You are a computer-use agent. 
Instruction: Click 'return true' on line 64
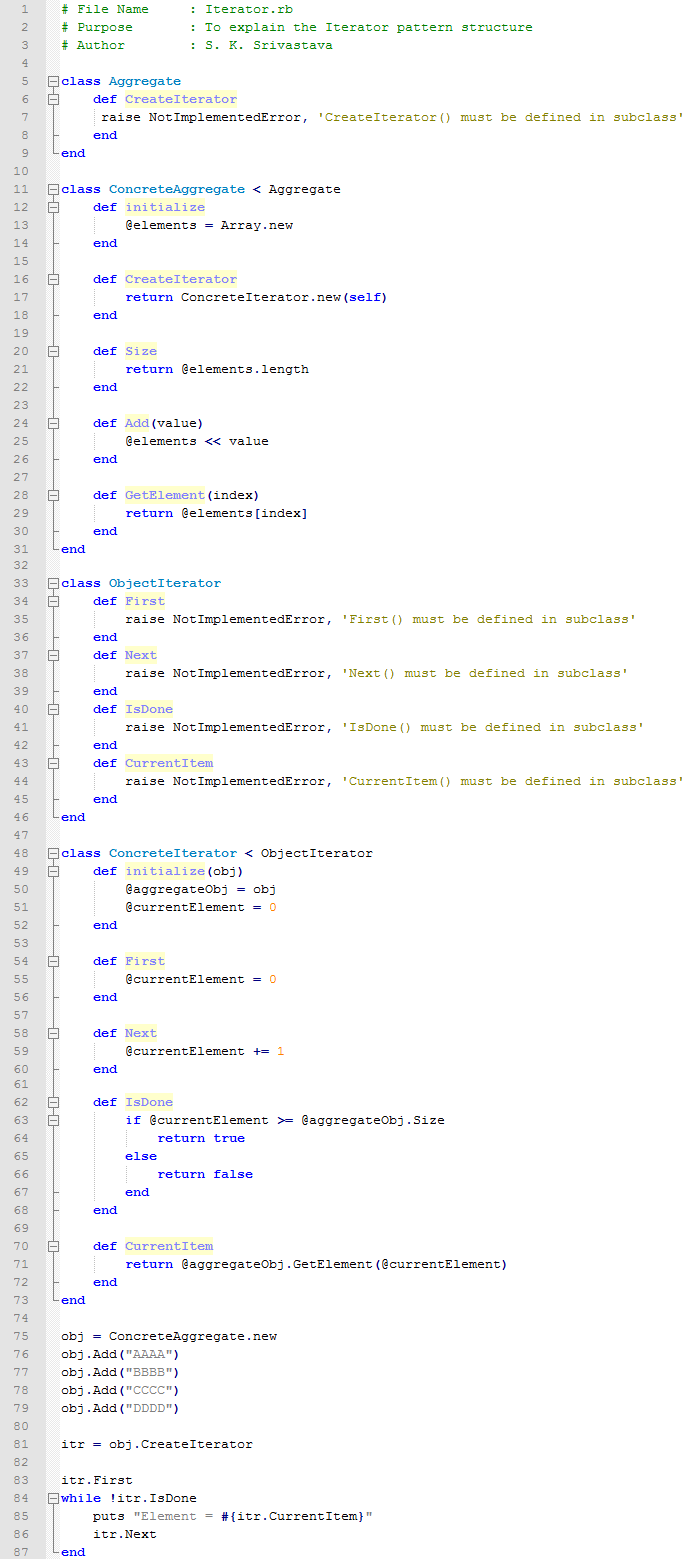201,1138
